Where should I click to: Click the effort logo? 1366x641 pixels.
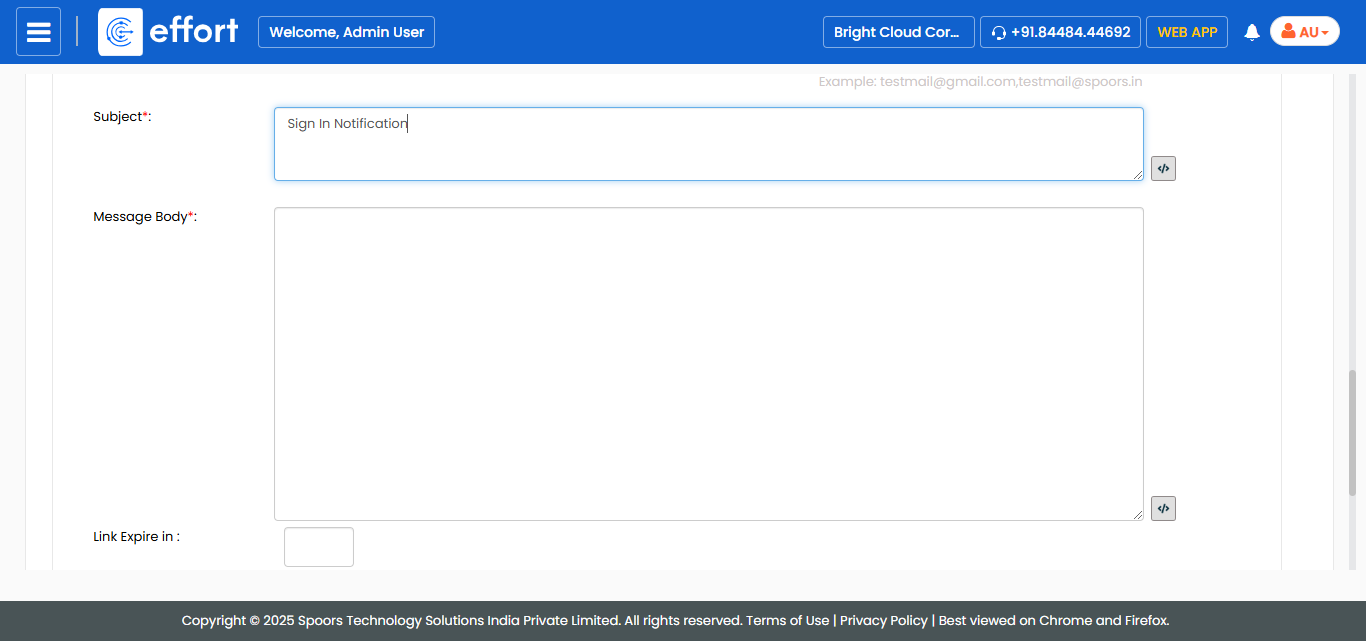point(170,32)
